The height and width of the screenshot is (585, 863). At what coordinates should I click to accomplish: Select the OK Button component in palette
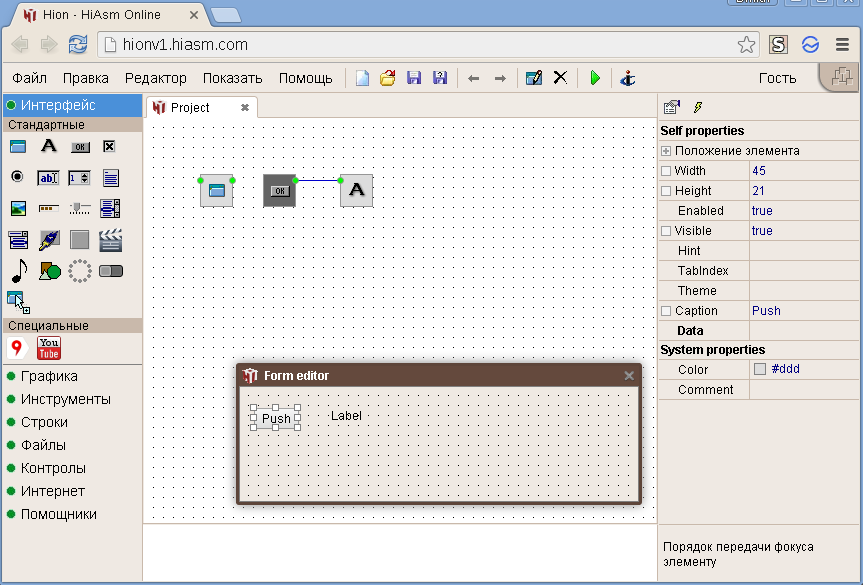[80, 147]
